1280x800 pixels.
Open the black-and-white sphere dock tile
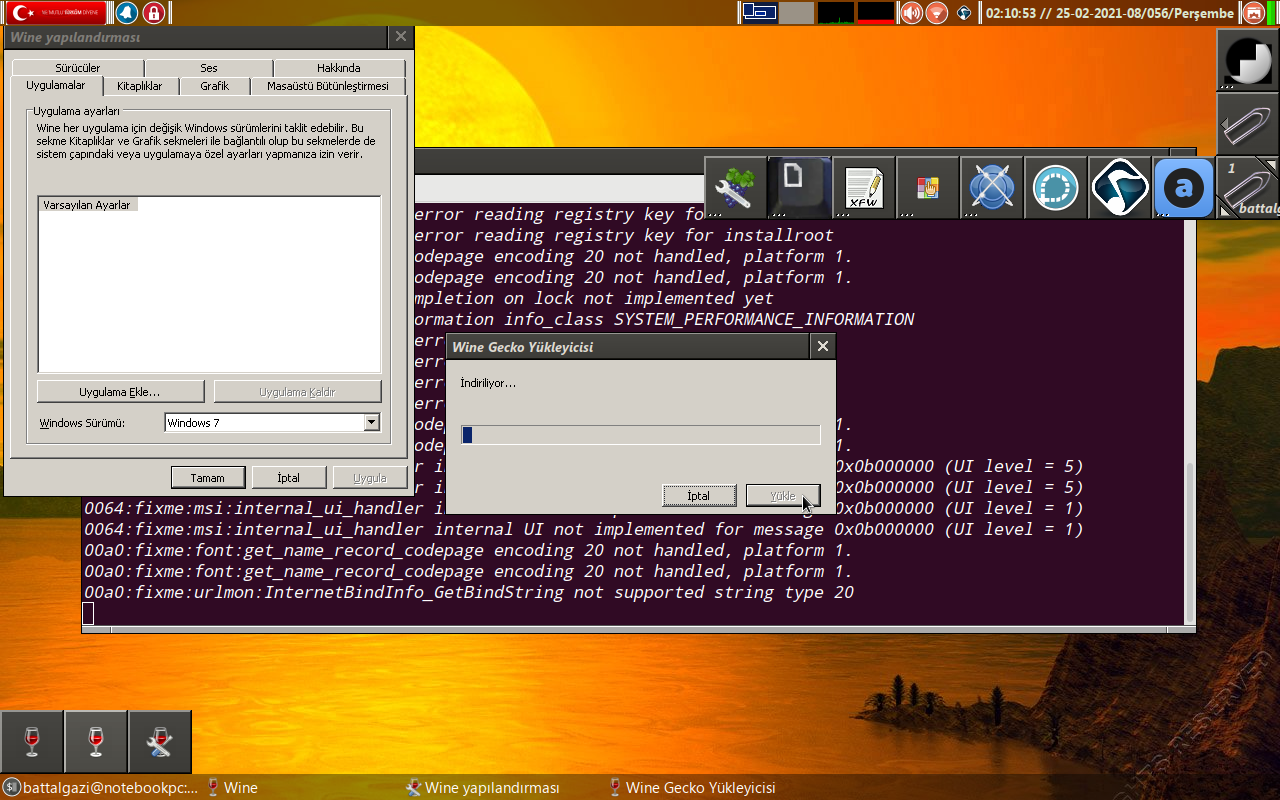(x=1248, y=60)
